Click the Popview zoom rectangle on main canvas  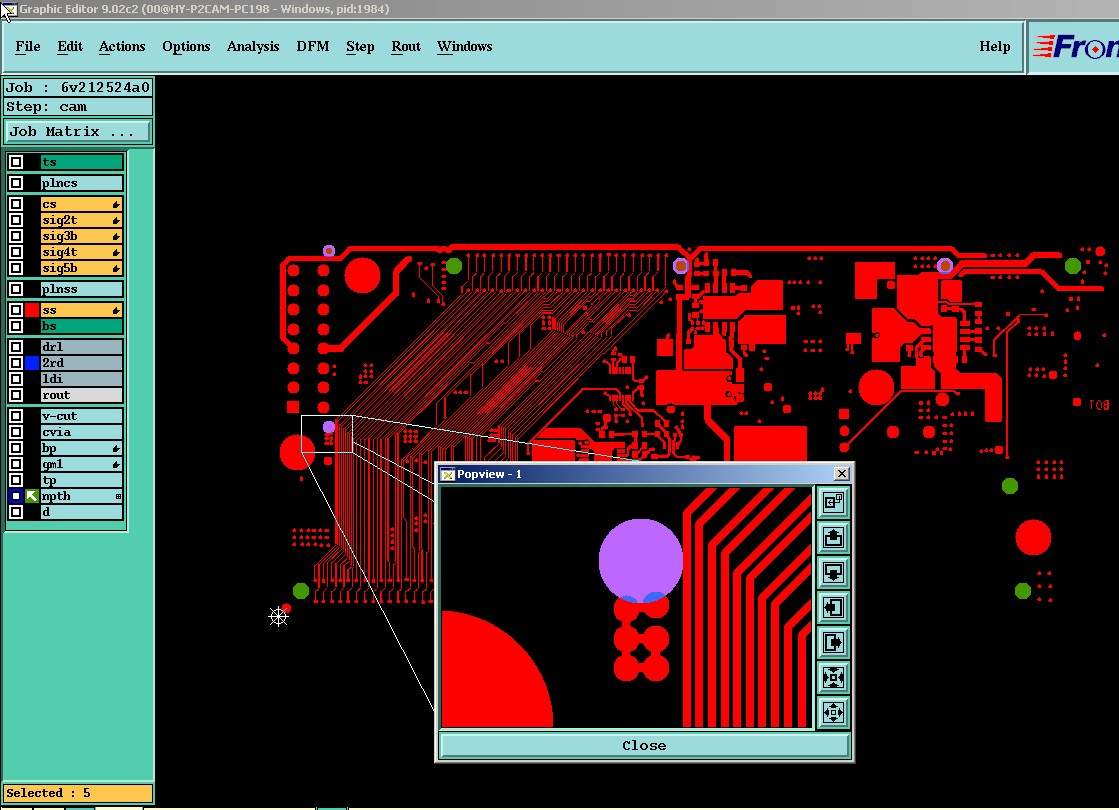pos(327,434)
